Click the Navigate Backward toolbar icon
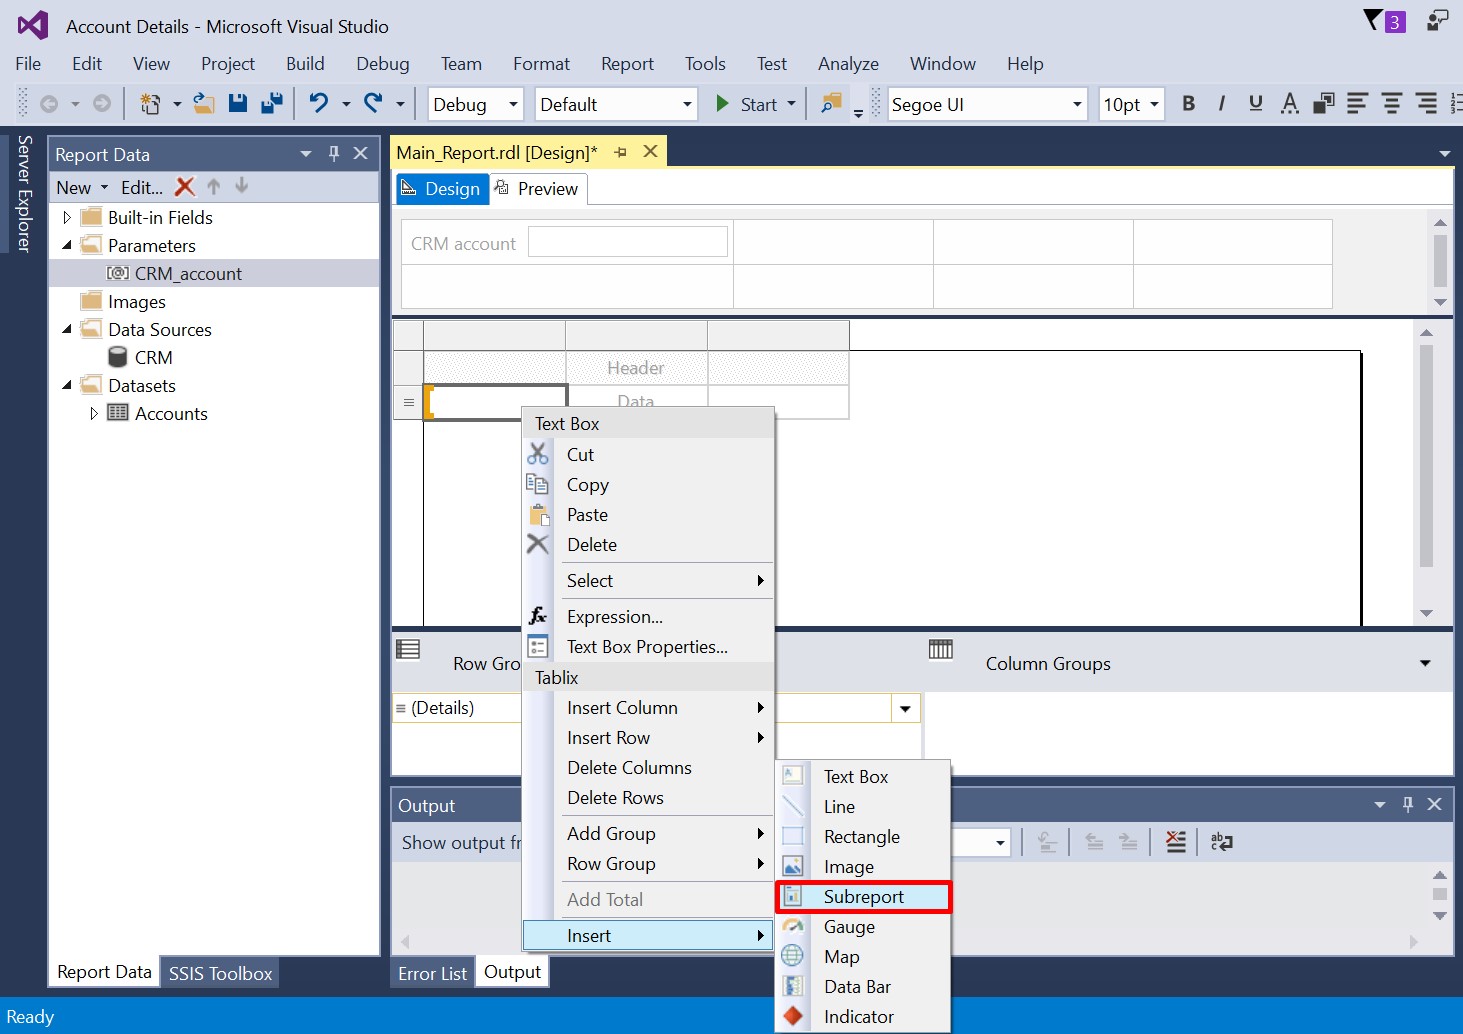 pos(49,103)
